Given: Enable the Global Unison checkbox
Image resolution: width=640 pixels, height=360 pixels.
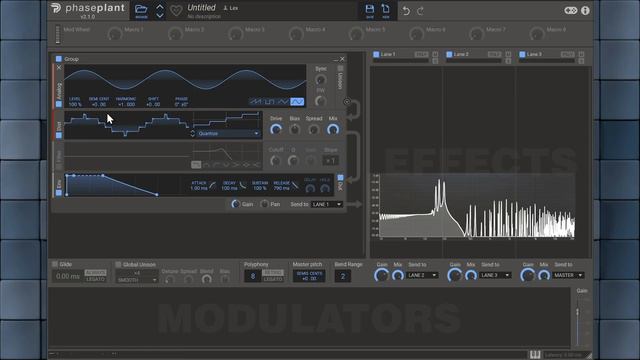Looking at the screenshot, I should coord(118,264).
